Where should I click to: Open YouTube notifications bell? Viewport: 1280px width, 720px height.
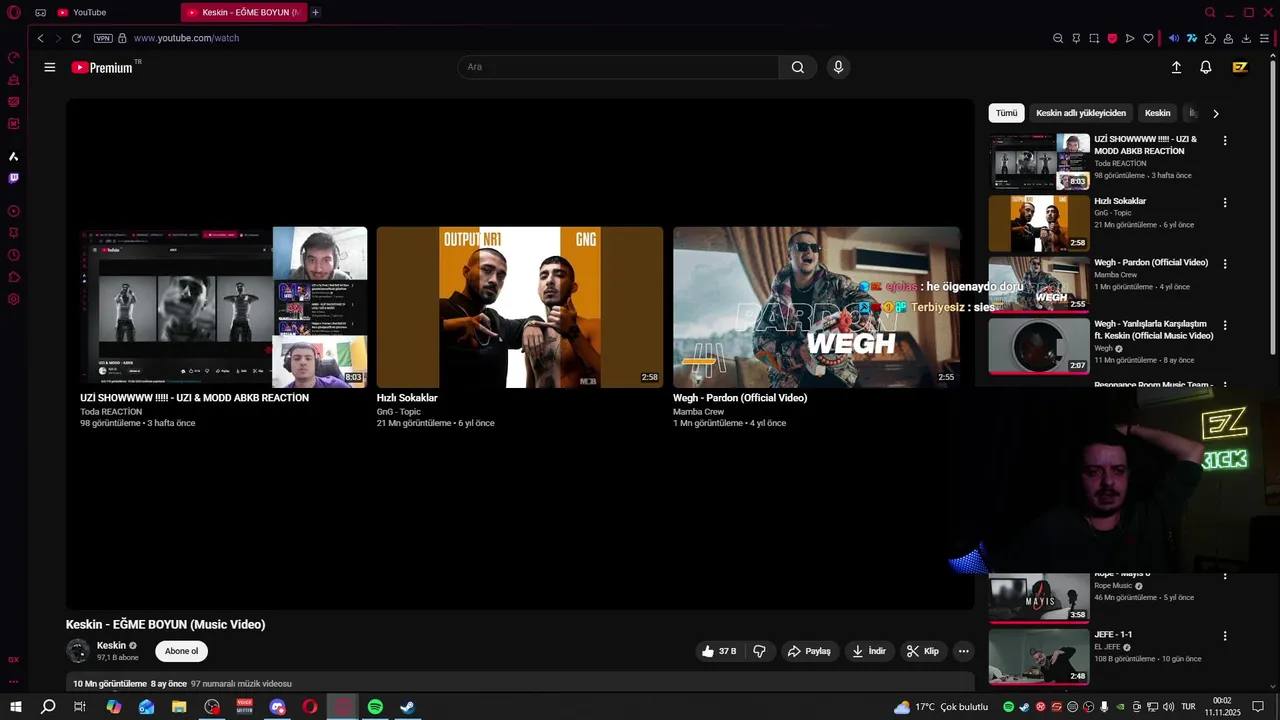click(1206, 67)
